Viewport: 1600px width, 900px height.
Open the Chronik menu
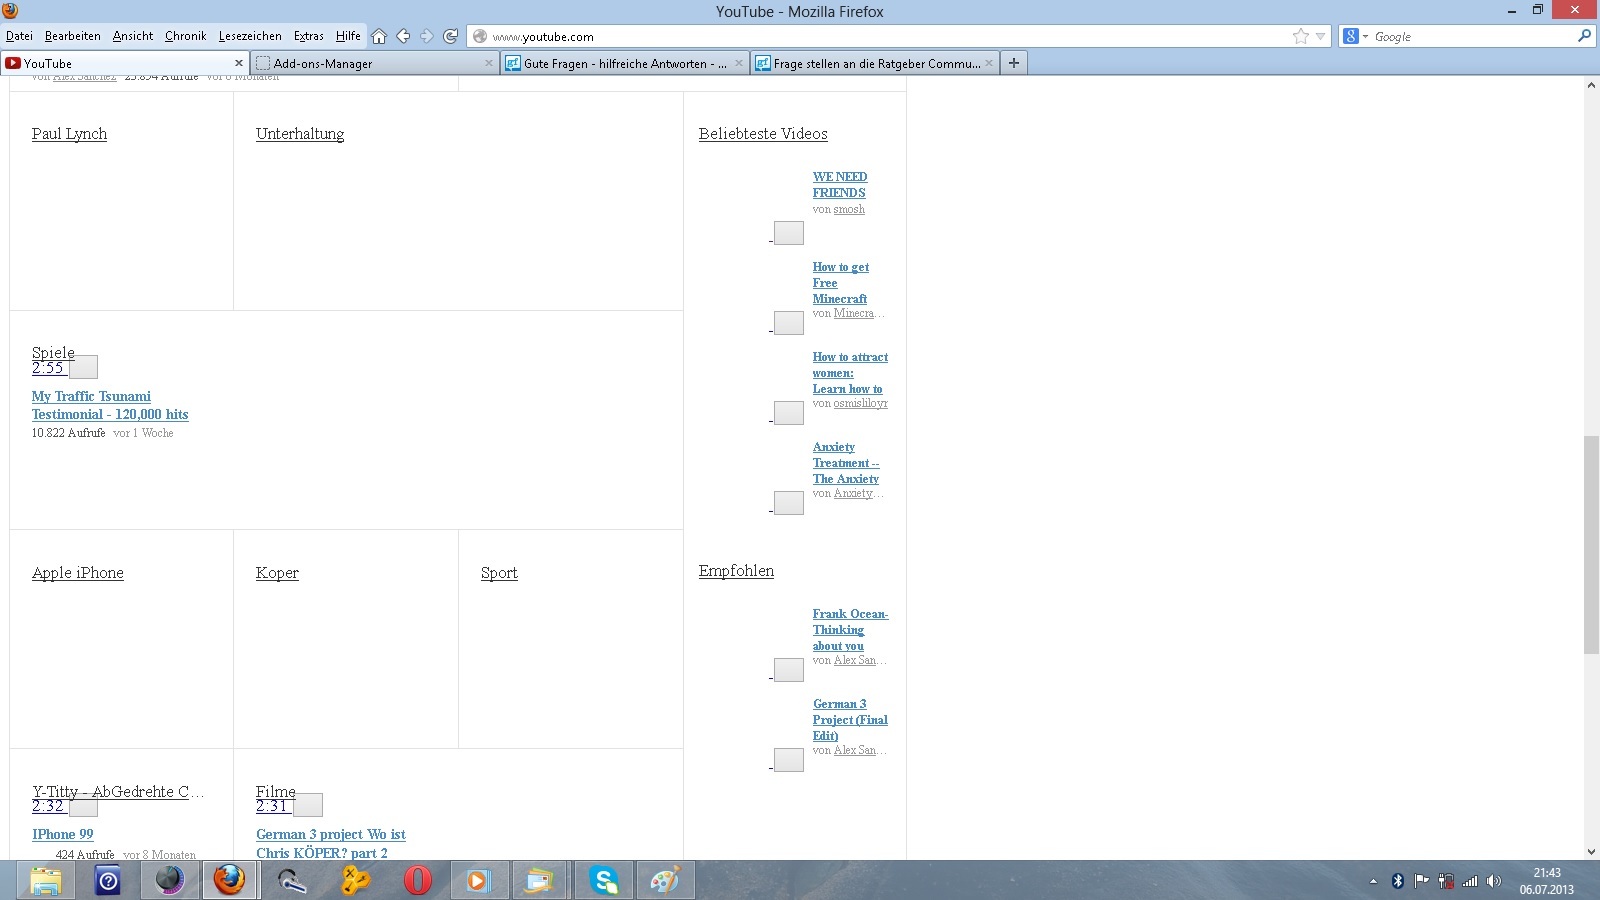186,36
